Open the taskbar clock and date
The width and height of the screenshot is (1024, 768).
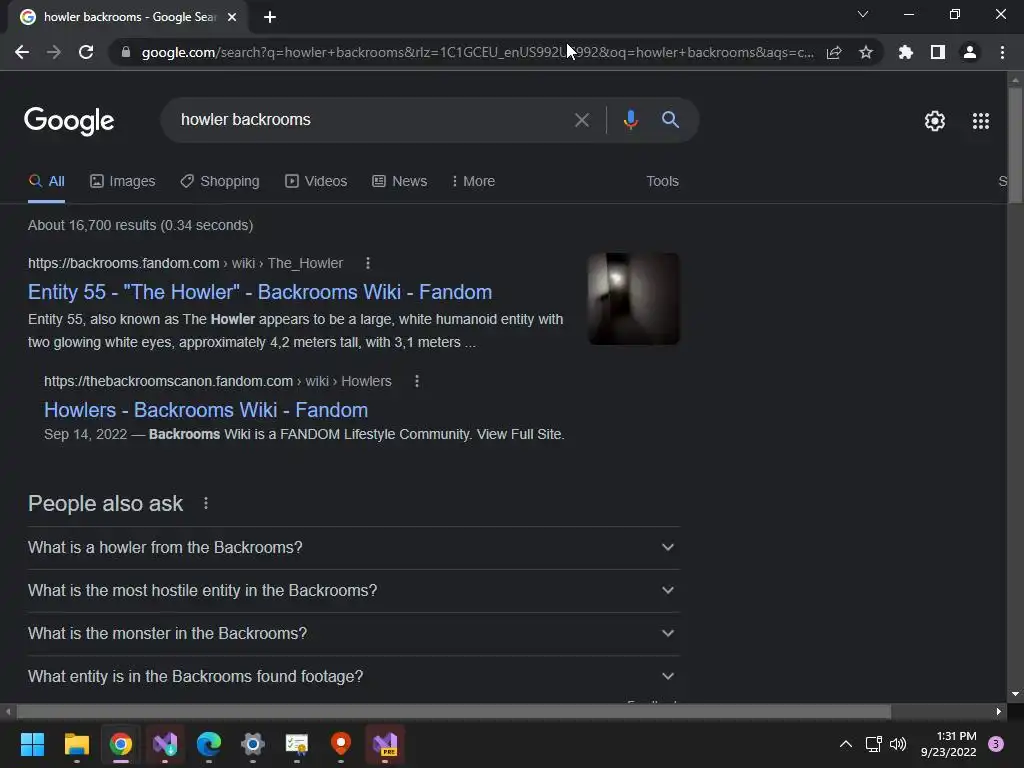point(949,744)
